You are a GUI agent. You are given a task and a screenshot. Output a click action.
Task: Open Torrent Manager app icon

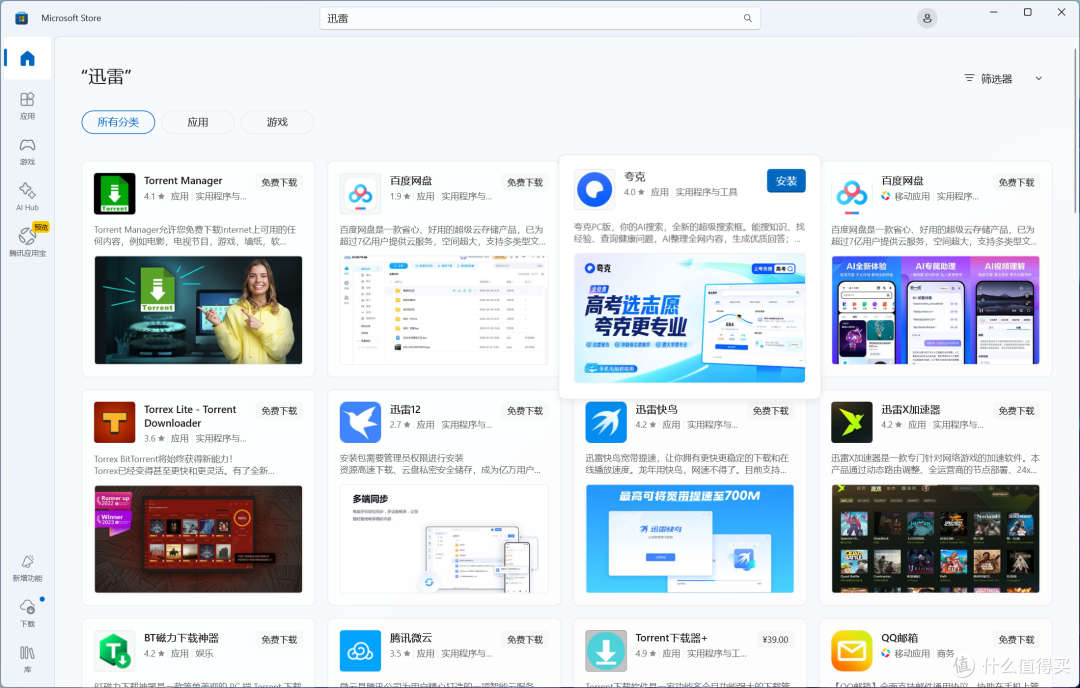tap(114, 194)
